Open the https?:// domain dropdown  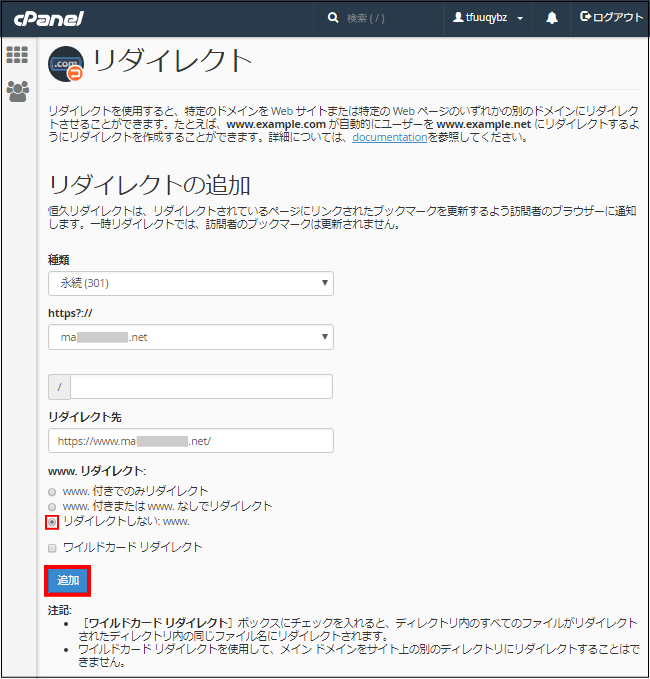(x=191, y=337)
